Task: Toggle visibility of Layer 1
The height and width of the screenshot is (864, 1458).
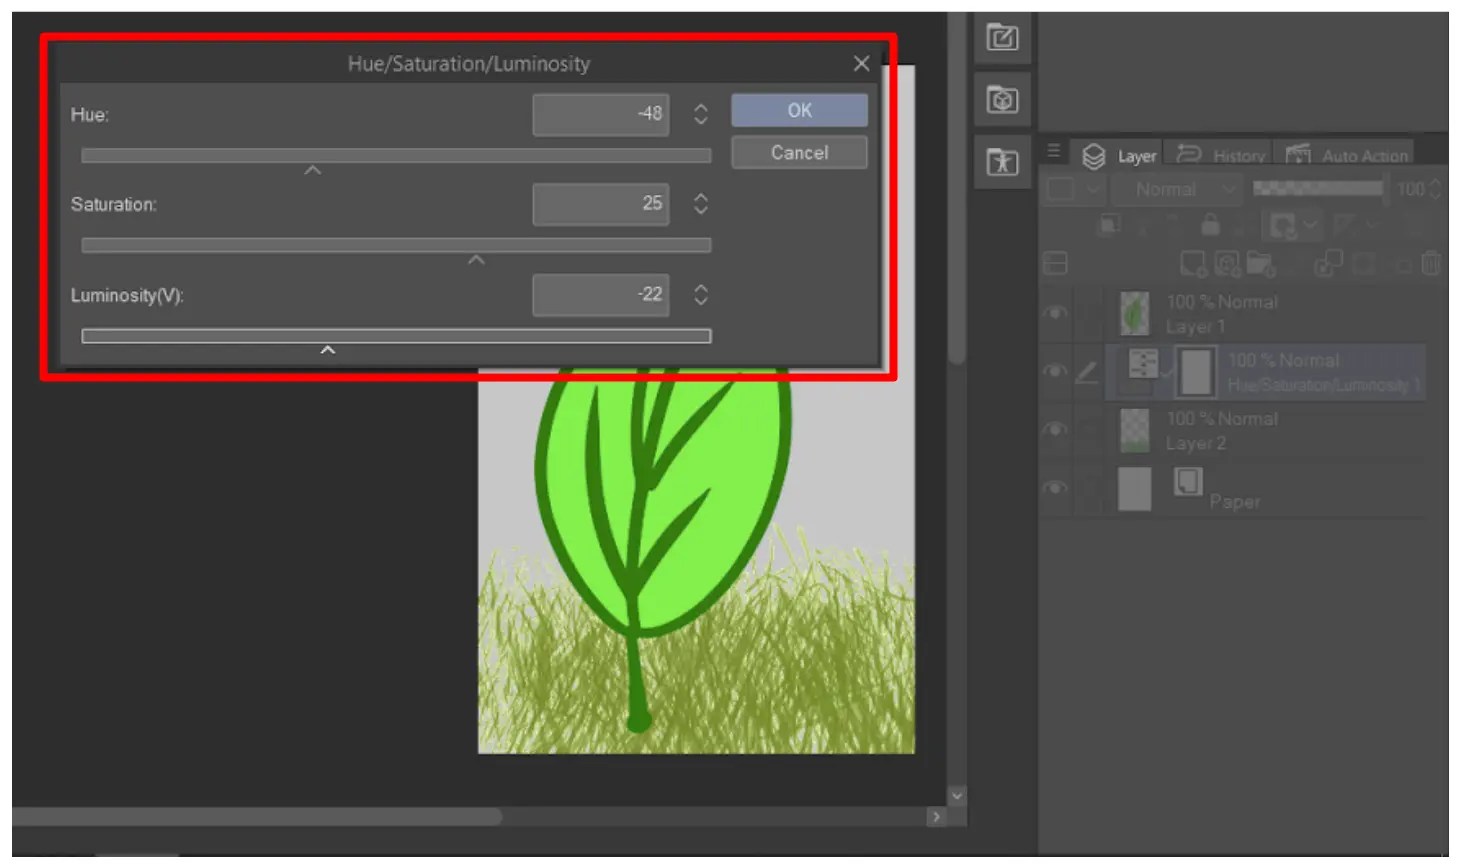Action: [1055, 312]
